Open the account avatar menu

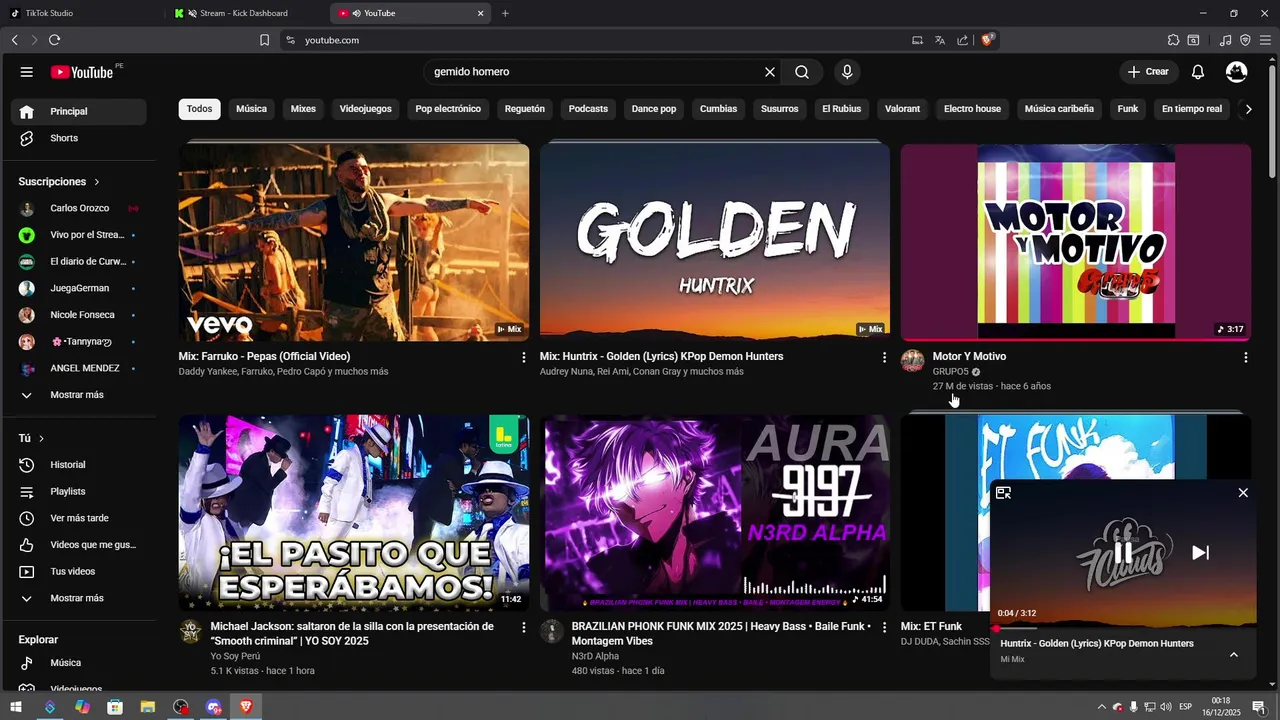[x=1237, y=72]
